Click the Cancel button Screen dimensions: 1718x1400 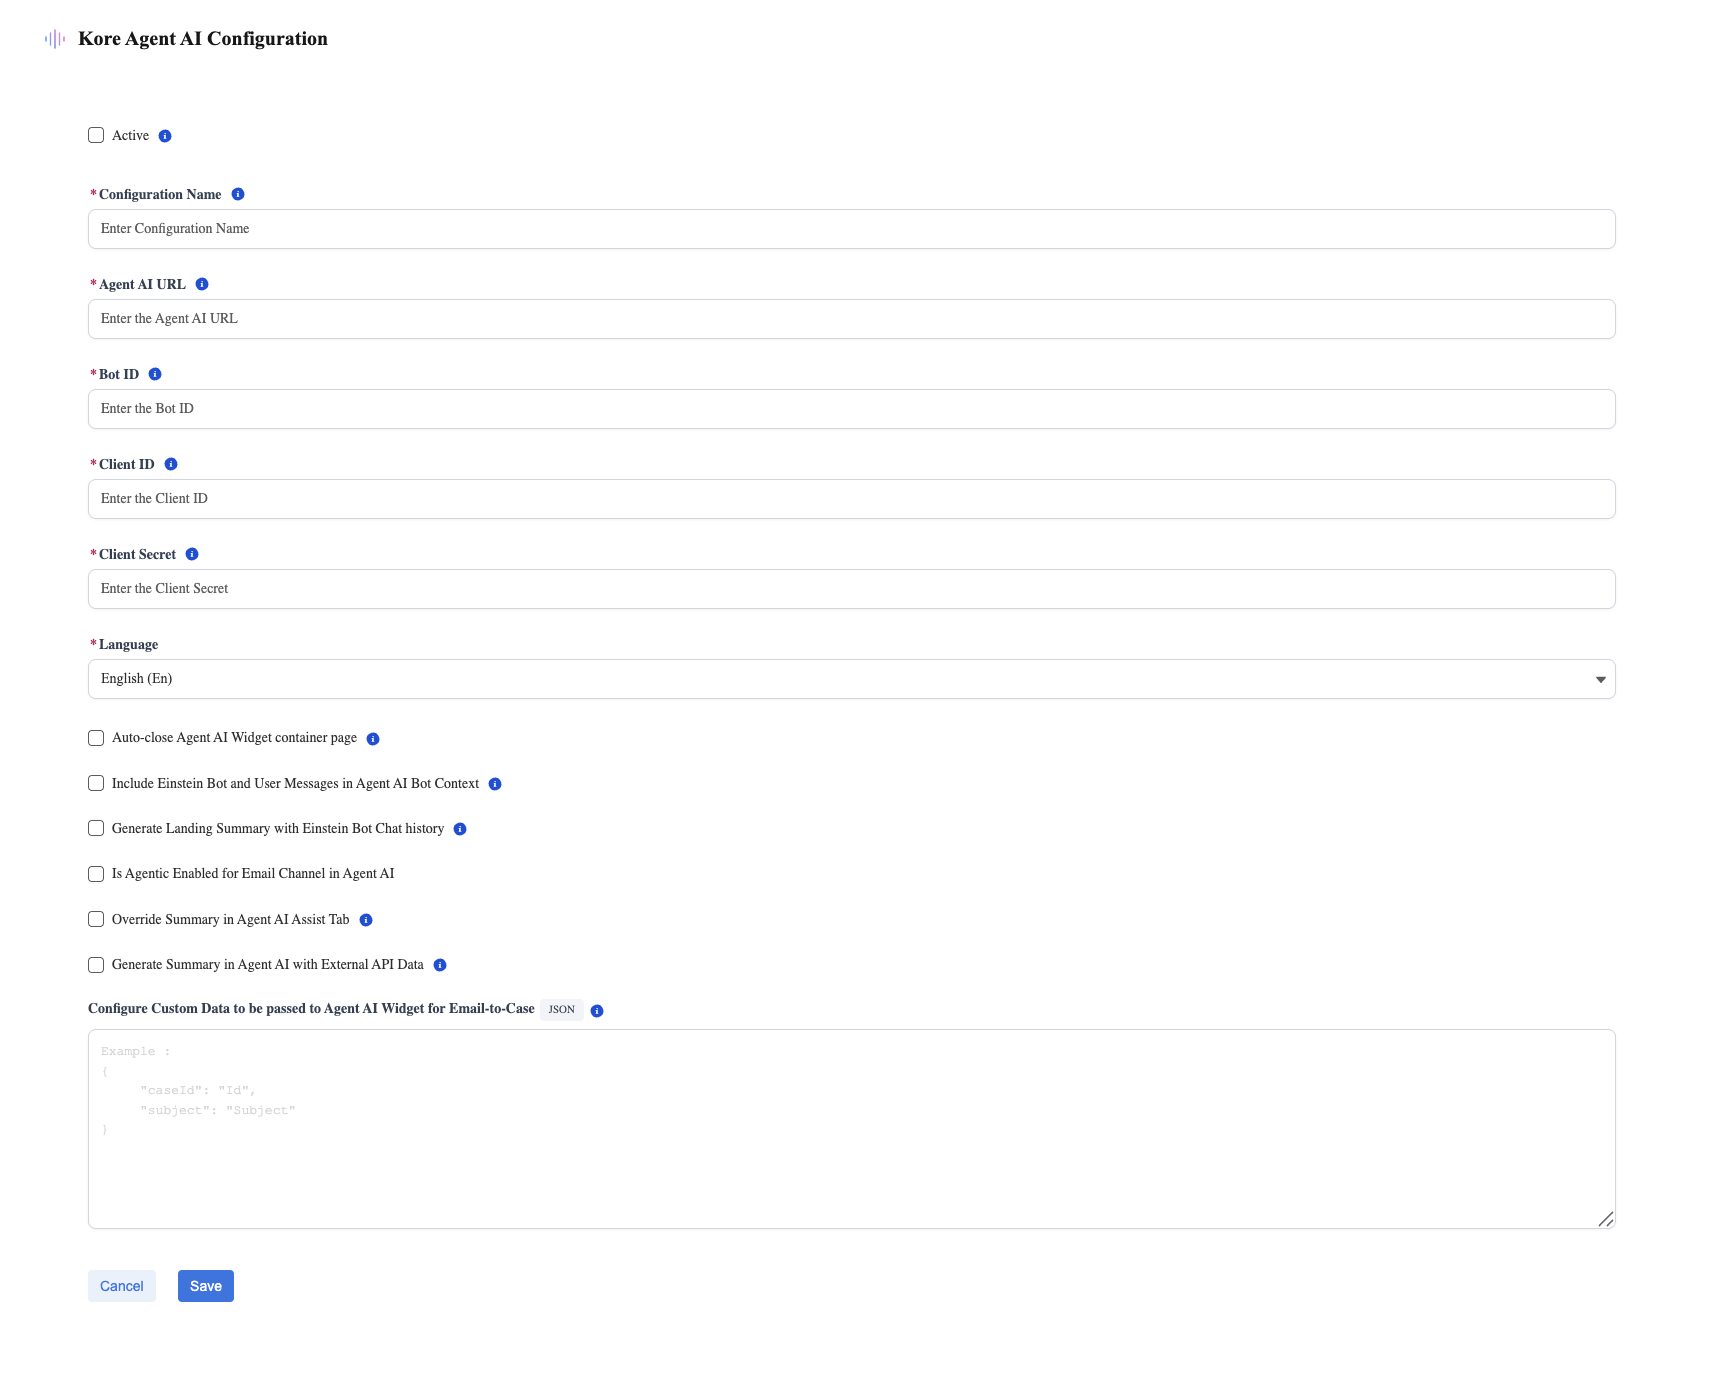(x=122, y=1286)
